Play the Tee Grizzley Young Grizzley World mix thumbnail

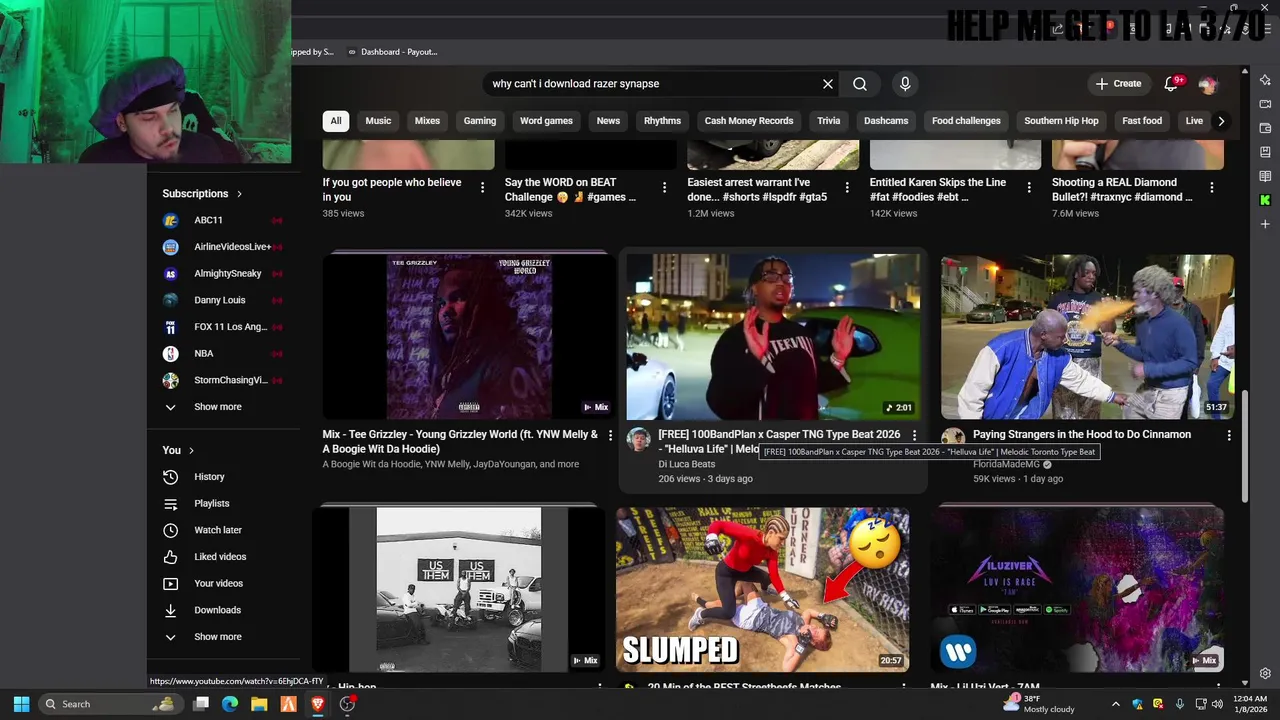click(x=469, y=336)
